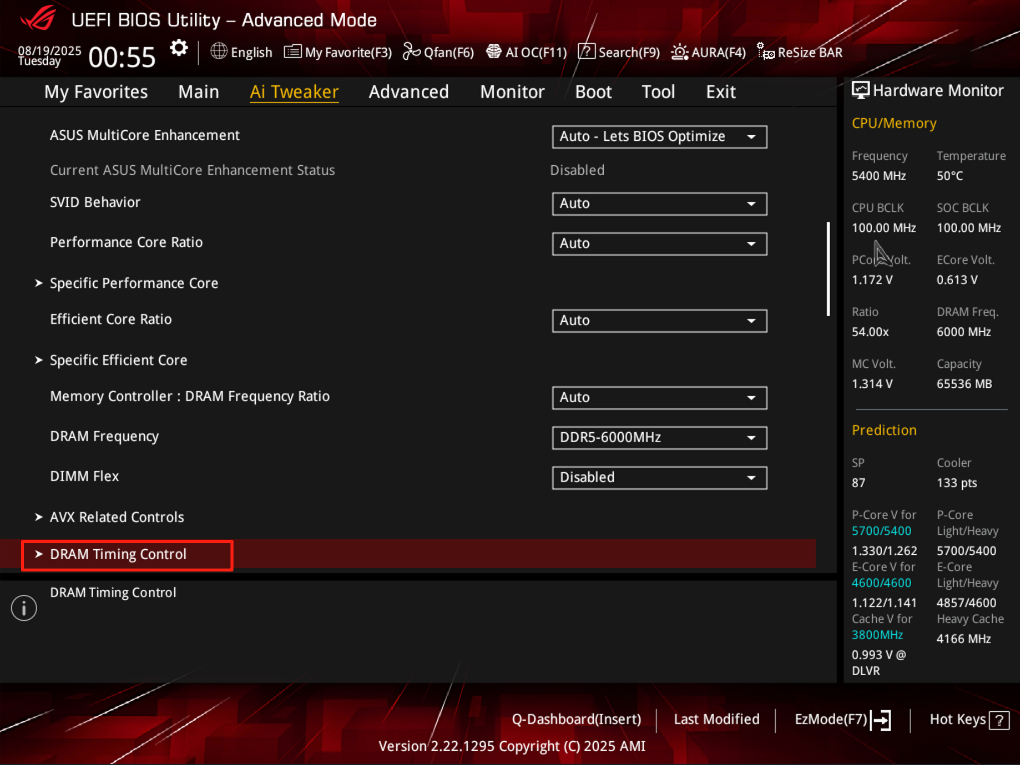Viewport: 1020px width, 765px height.
Task: Click Search(F9) label
Action: tap(628, 52)
